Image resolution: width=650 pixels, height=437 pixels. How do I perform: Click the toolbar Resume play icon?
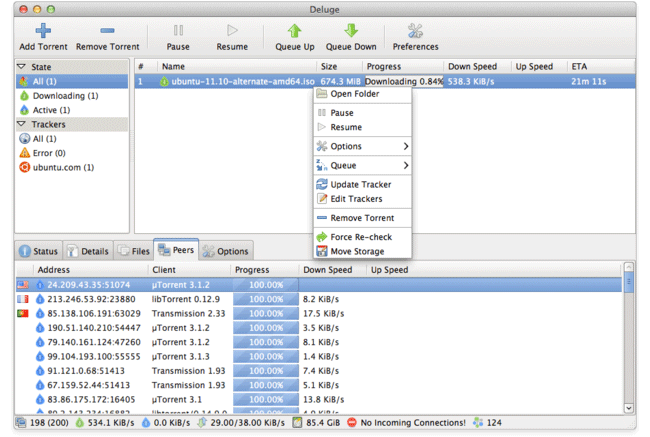point(232,30)
